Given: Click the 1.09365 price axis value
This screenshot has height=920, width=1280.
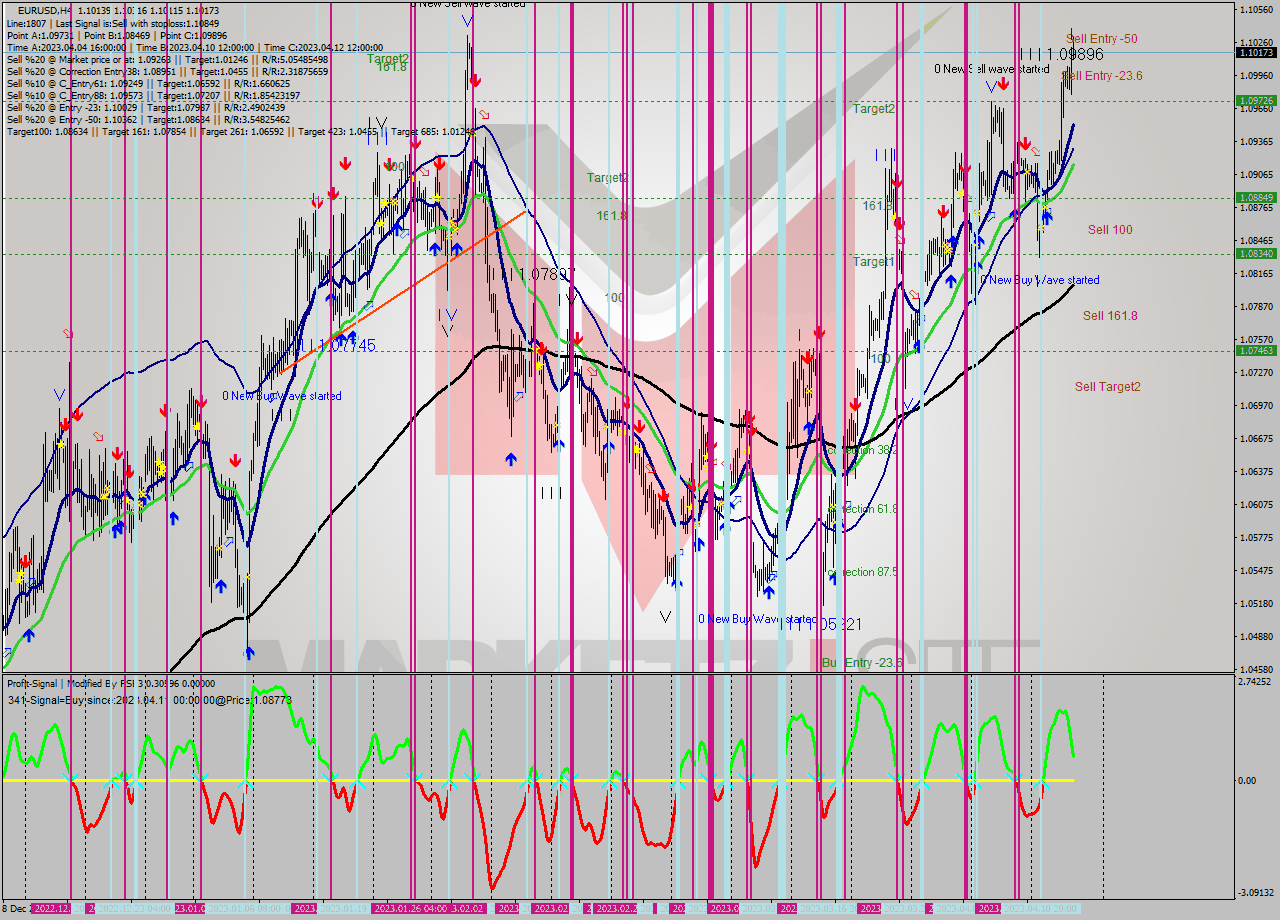Looking at the screenshot, I should coord(1256,142).
